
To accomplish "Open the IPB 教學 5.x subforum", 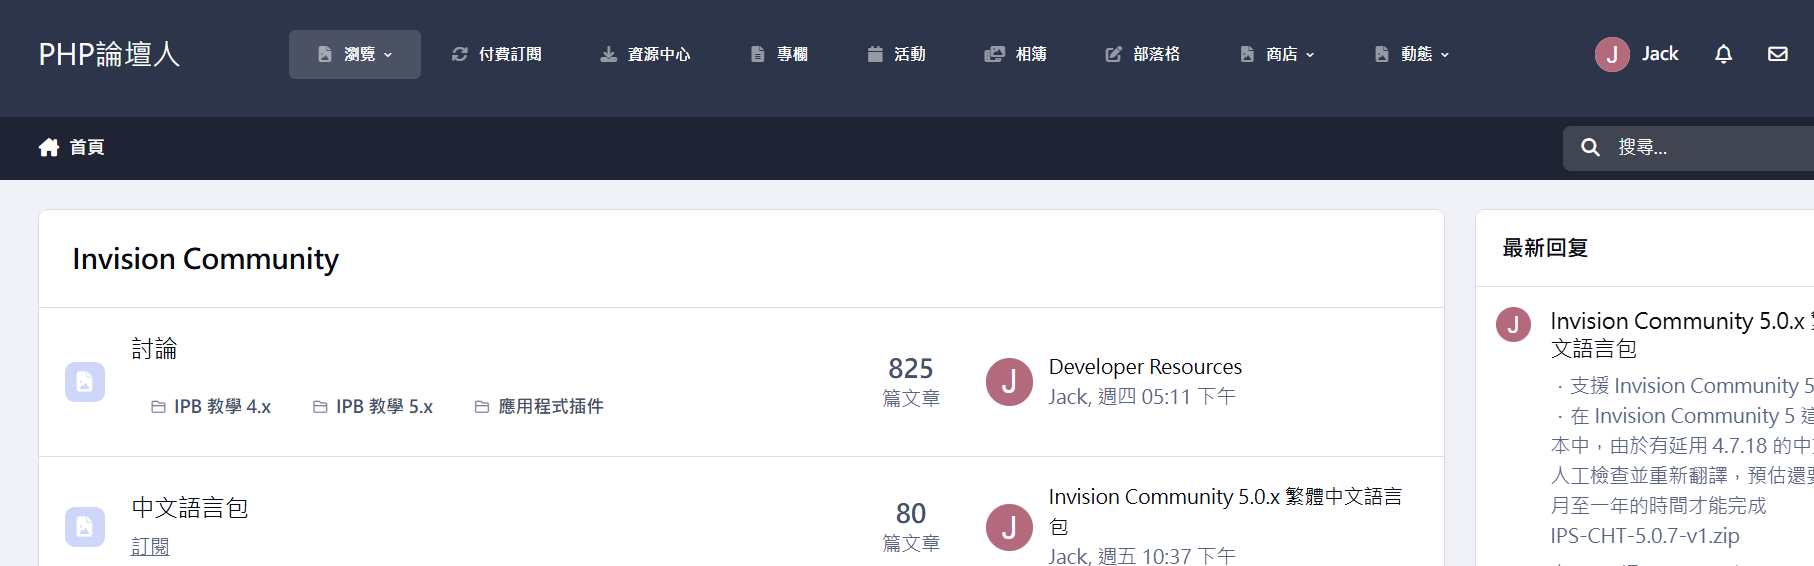I will (x=384, y=407).
